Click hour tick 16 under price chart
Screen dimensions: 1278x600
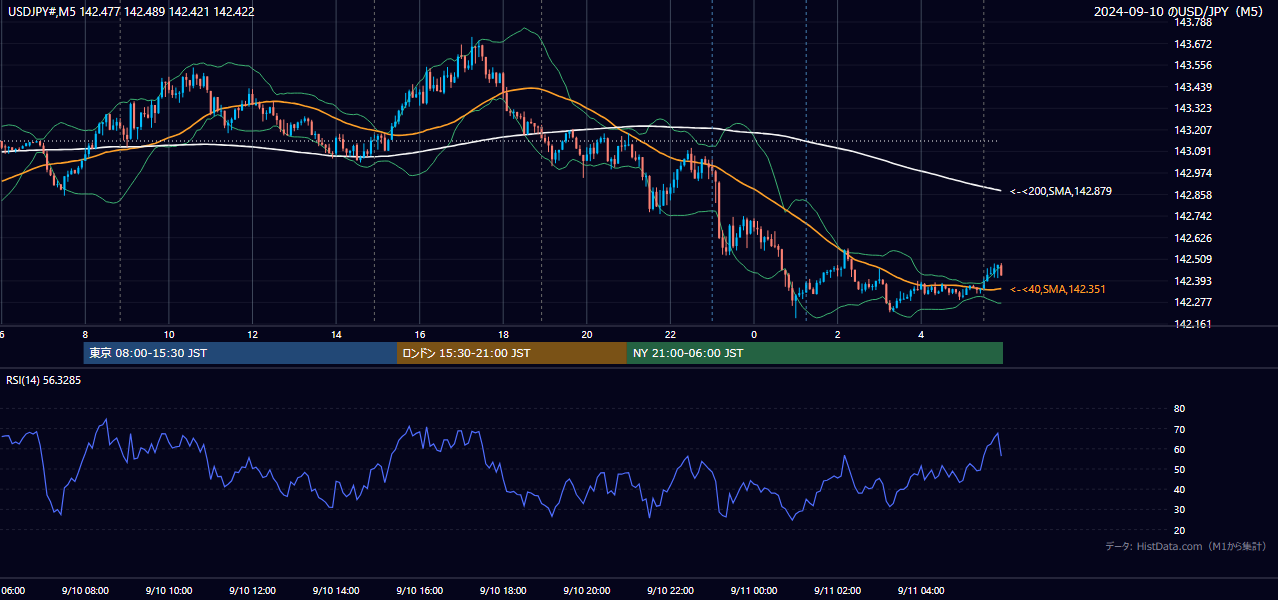[x=420, y=334]
